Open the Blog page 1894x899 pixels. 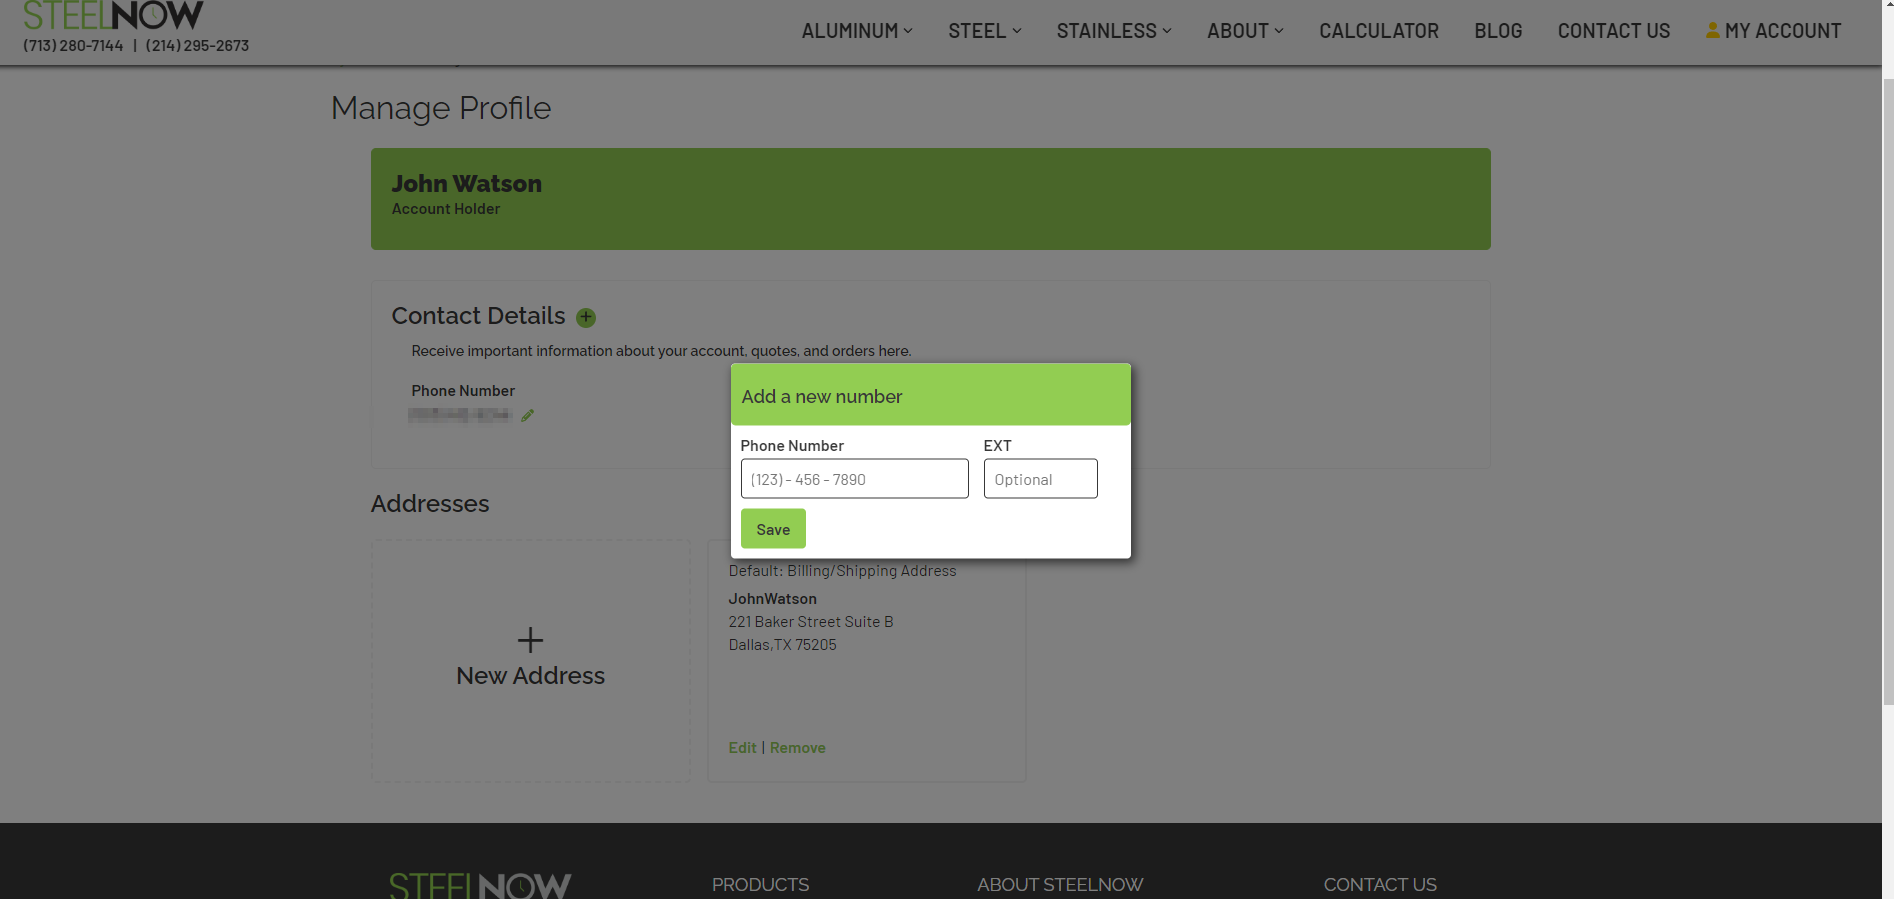tap(1497, 31)
